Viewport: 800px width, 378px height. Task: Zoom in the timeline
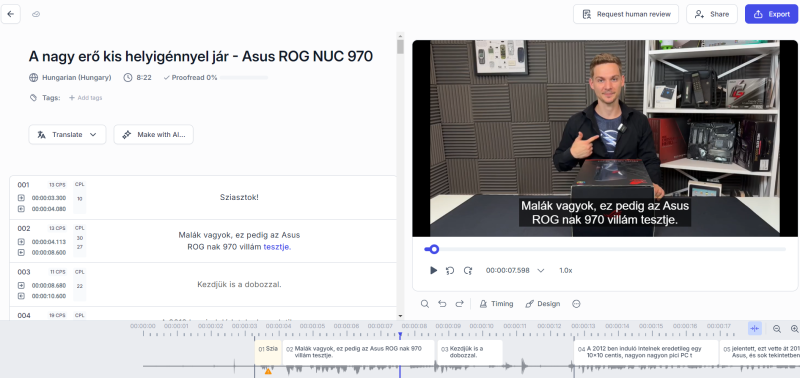794,329
